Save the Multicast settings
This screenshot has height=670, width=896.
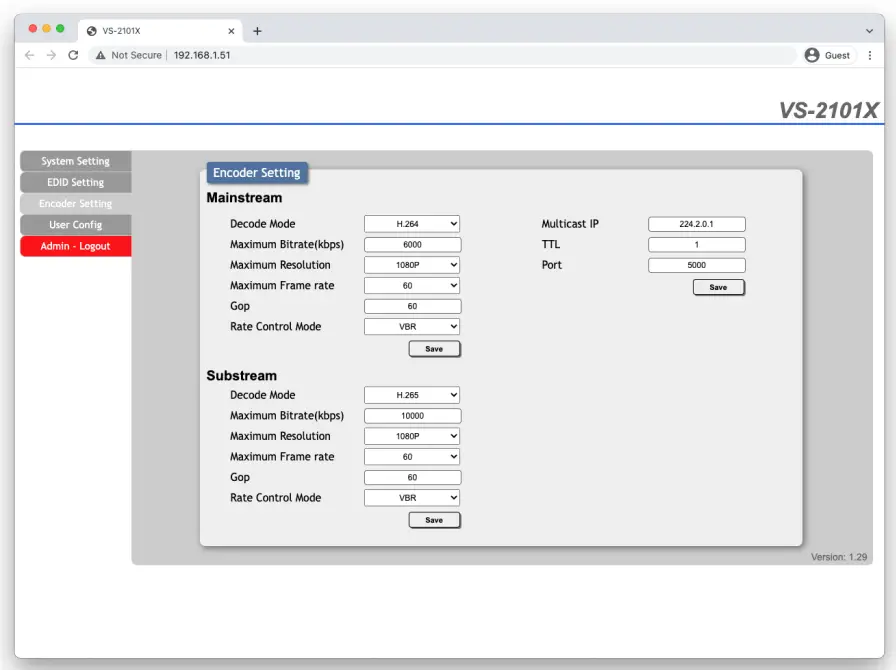tap(718, 287)
